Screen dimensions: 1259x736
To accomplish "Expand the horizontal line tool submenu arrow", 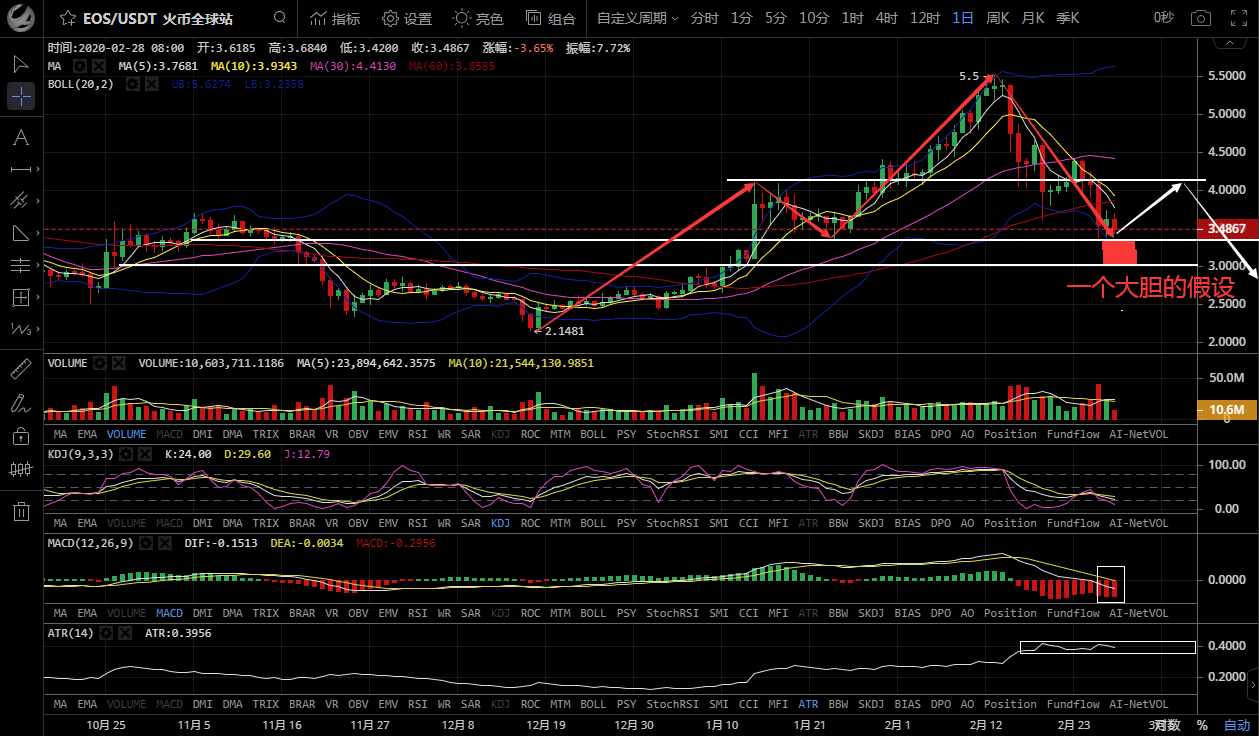I will pyautogui.click(x=38, y=169).
